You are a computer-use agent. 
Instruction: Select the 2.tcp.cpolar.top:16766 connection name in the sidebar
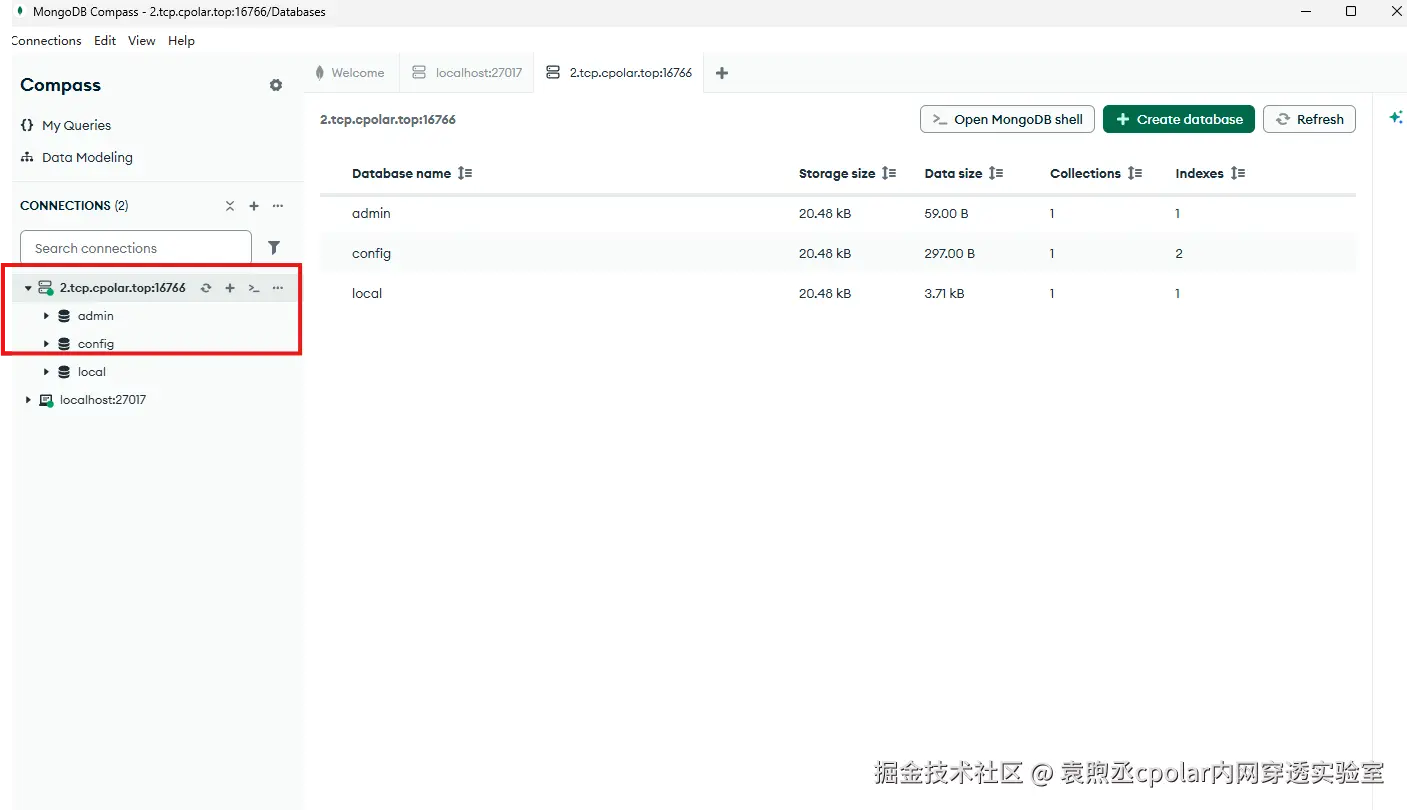tap(123, 288)
